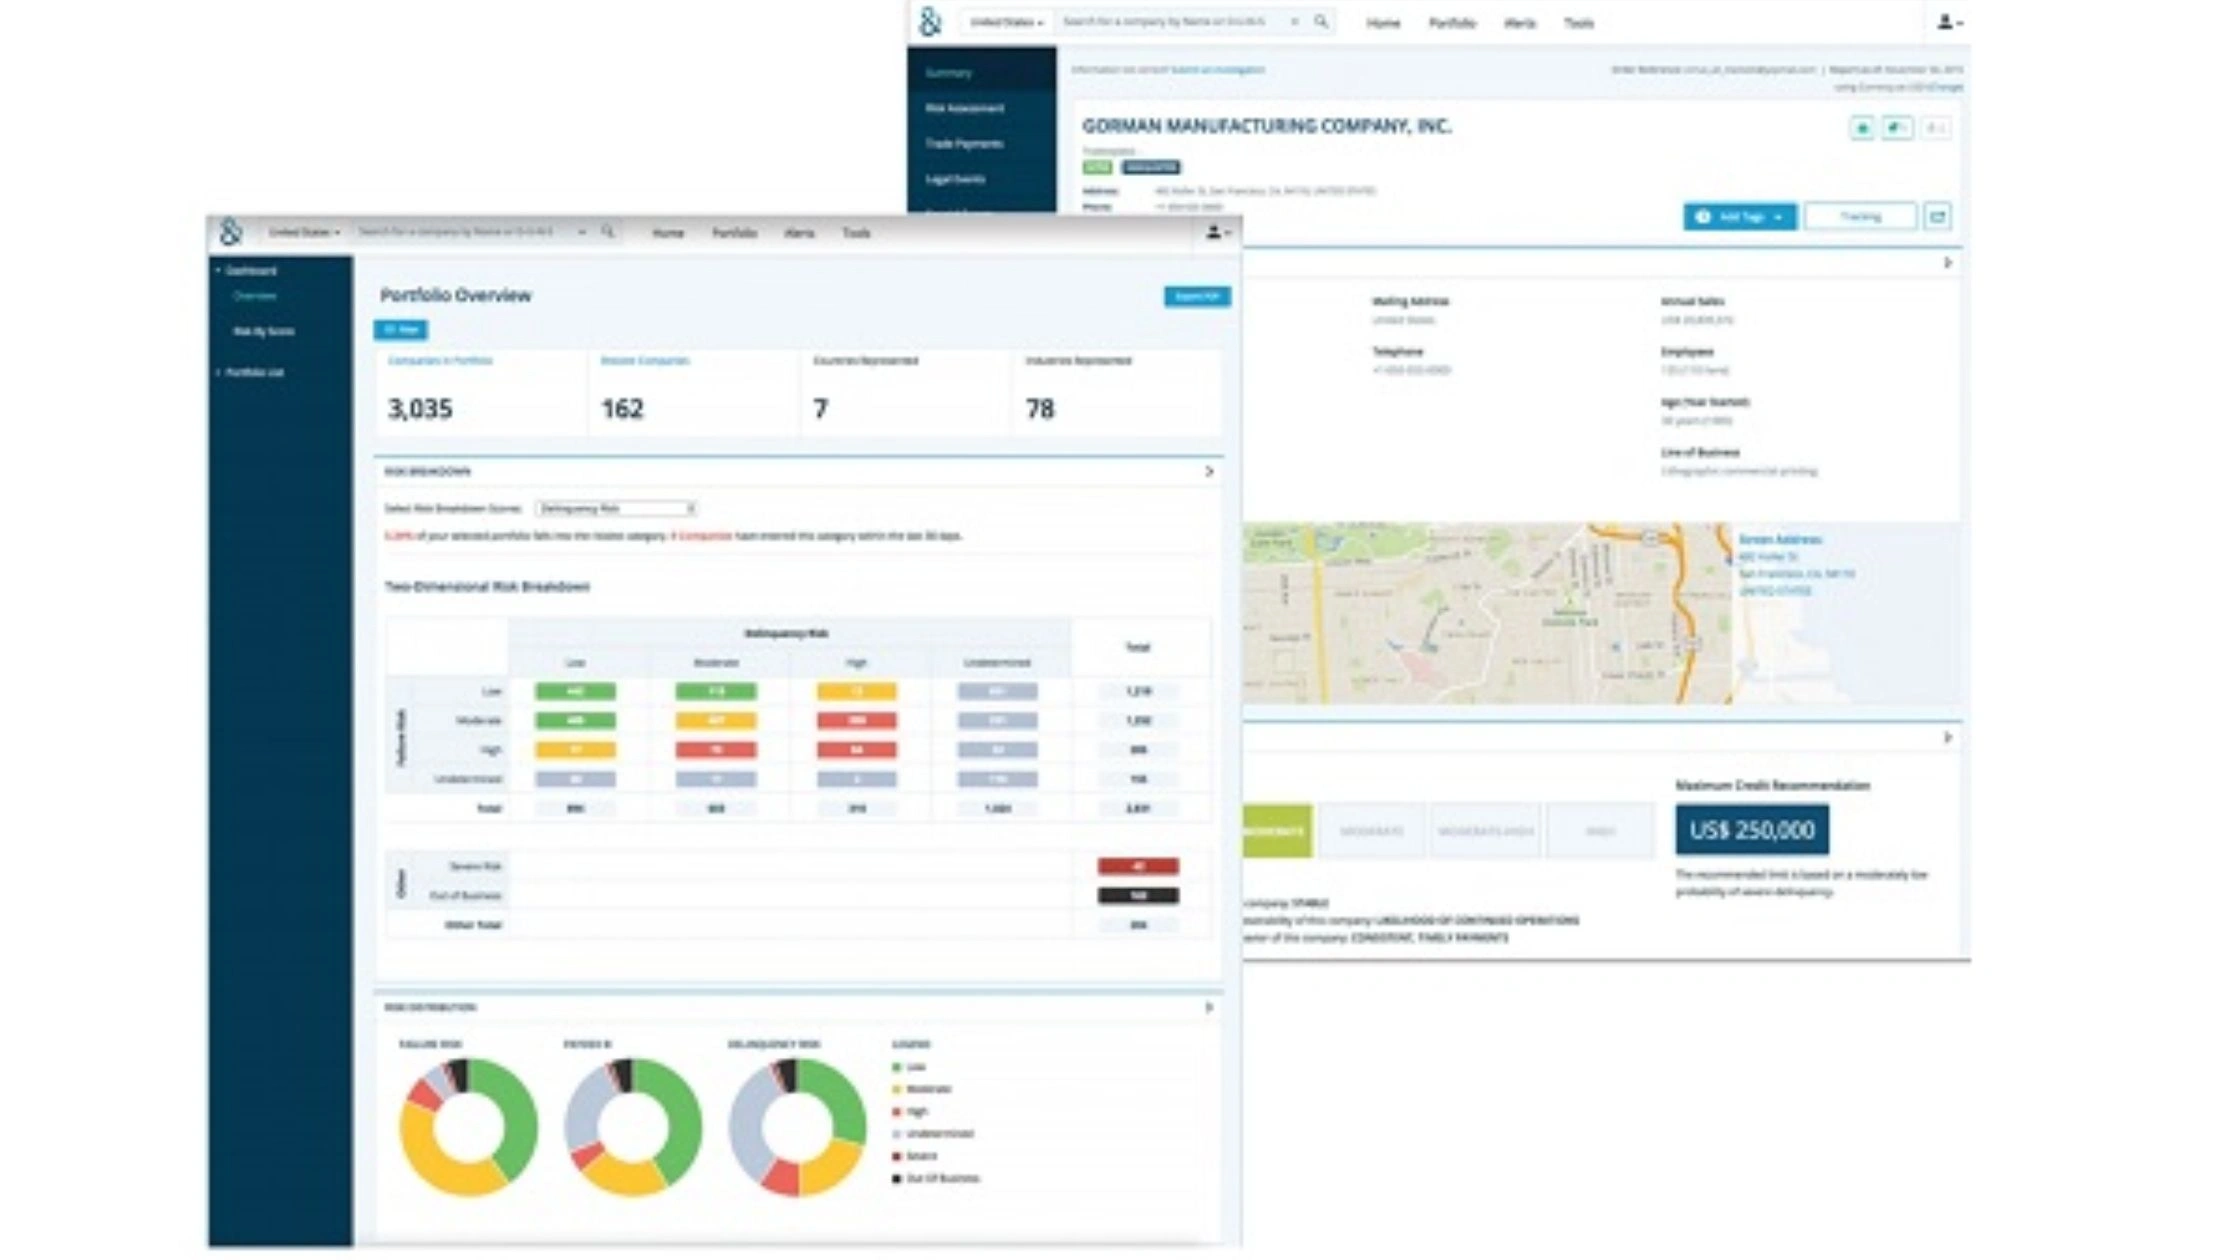
Task: Click search magnifier icon in front window
Action: pos(608,232)
